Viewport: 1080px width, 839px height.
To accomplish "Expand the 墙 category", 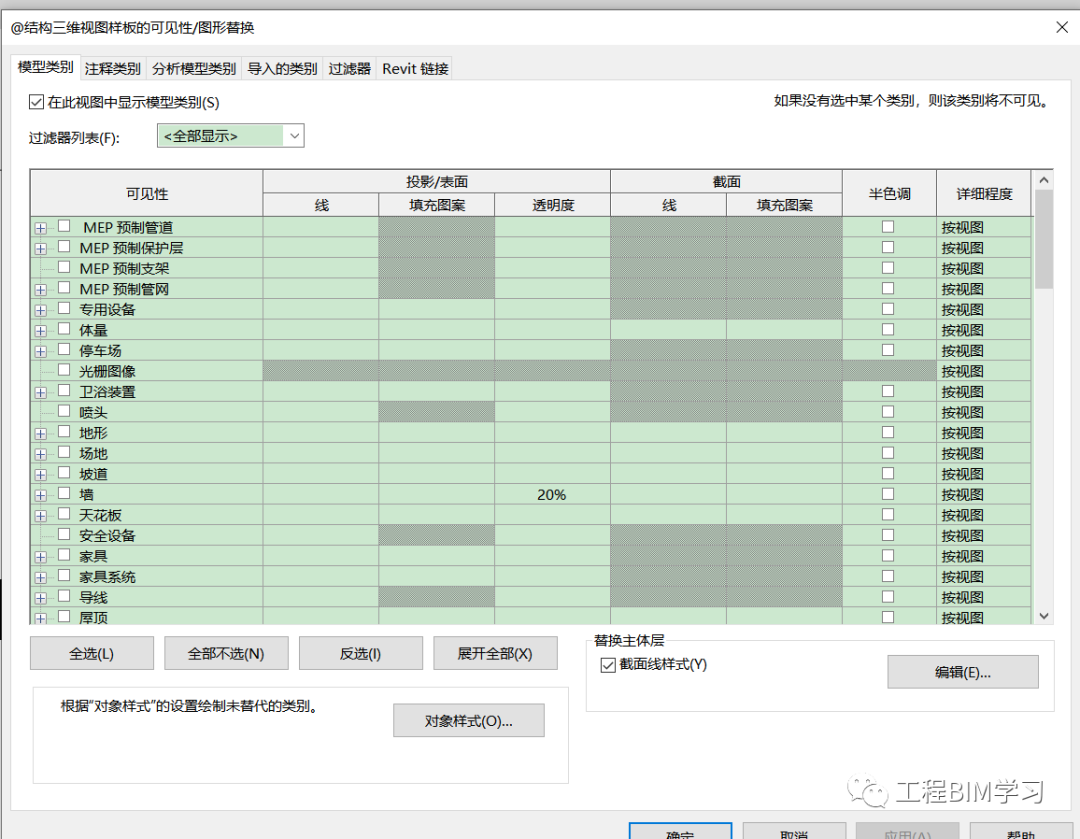I will coord(41,496).
